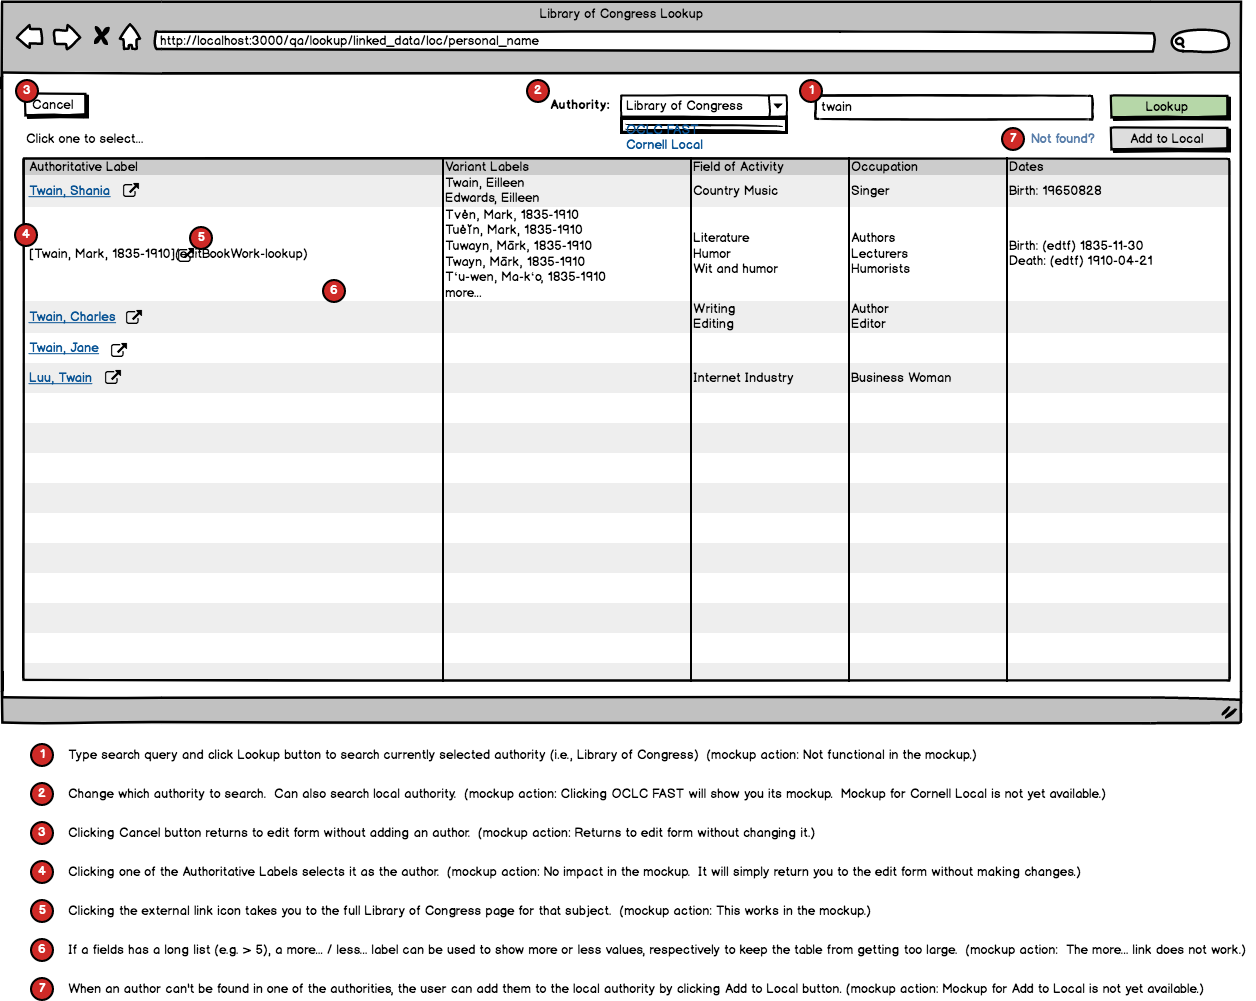Click the Edwards, Eilleen variant label

[x=492, y=198]
